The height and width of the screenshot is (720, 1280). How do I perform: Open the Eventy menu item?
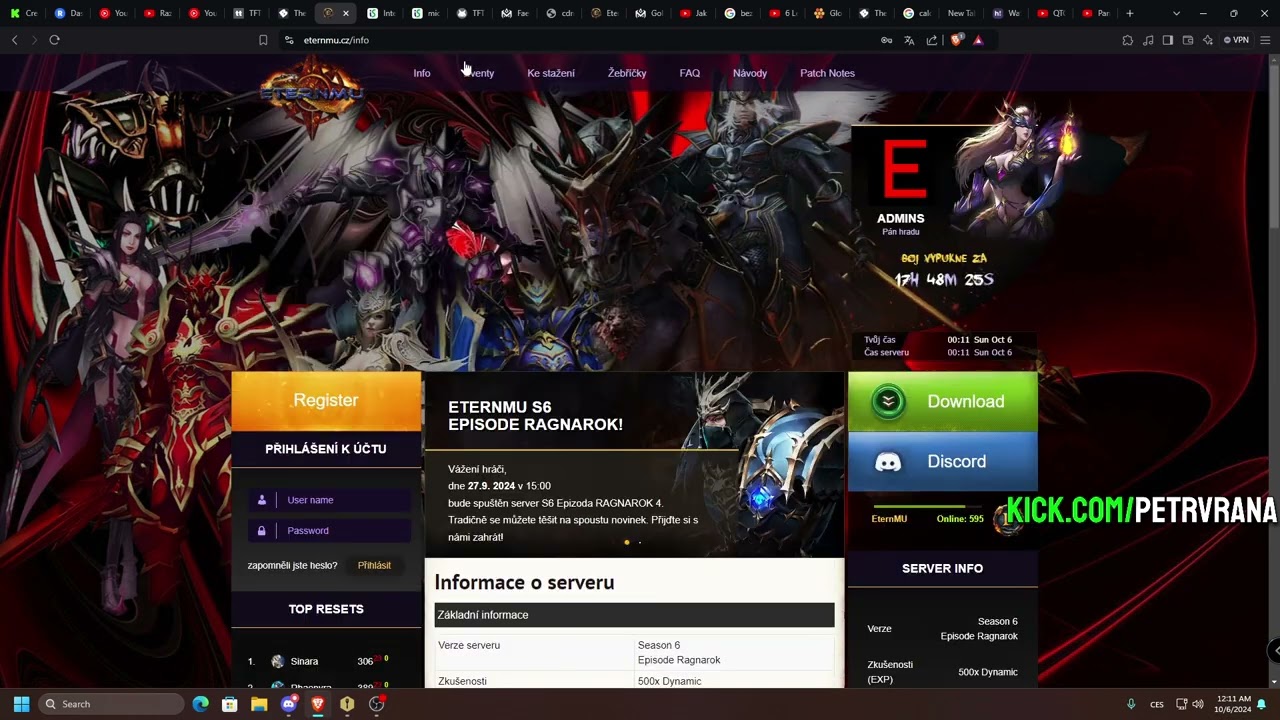coord(479,73)
